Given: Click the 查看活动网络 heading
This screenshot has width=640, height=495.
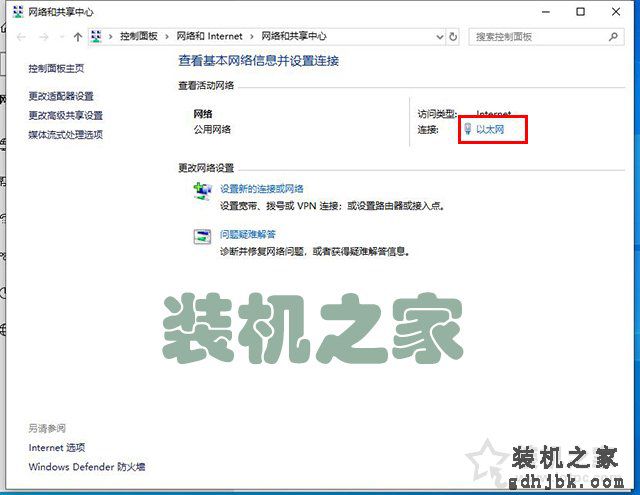Looking at the screenshot, I should [x=206, y=86].
